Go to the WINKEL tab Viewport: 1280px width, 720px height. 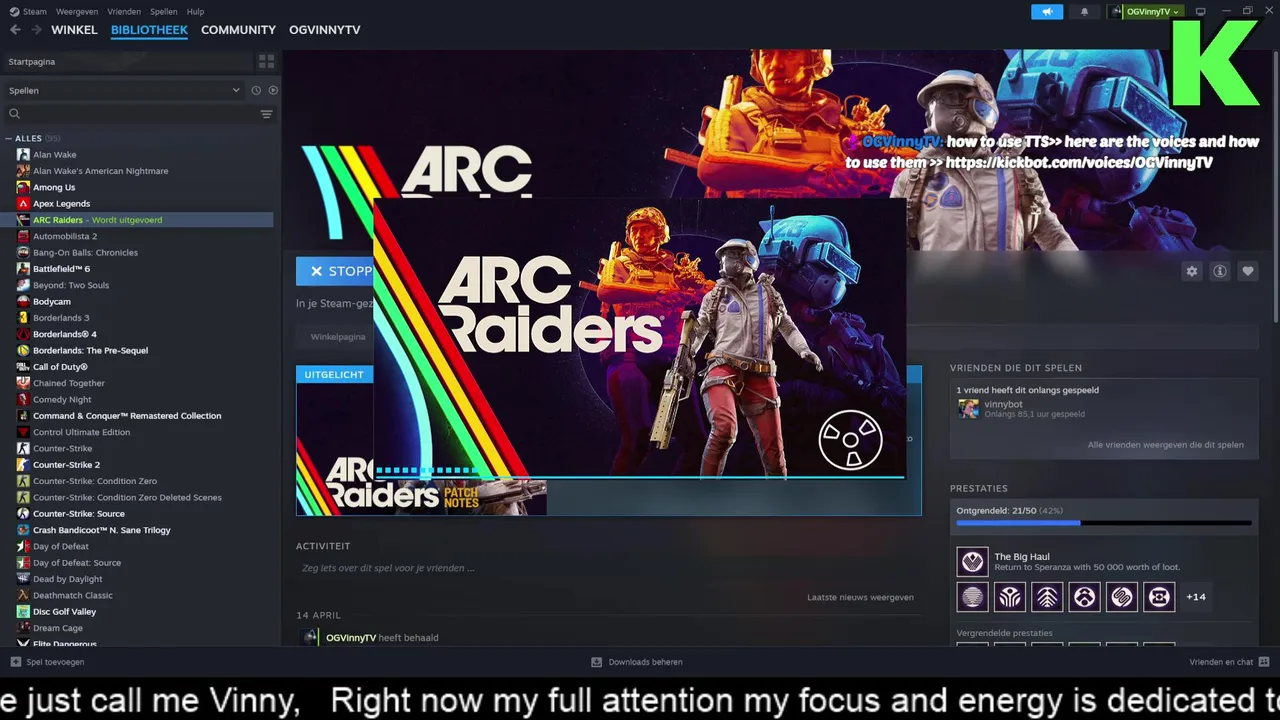75,30
